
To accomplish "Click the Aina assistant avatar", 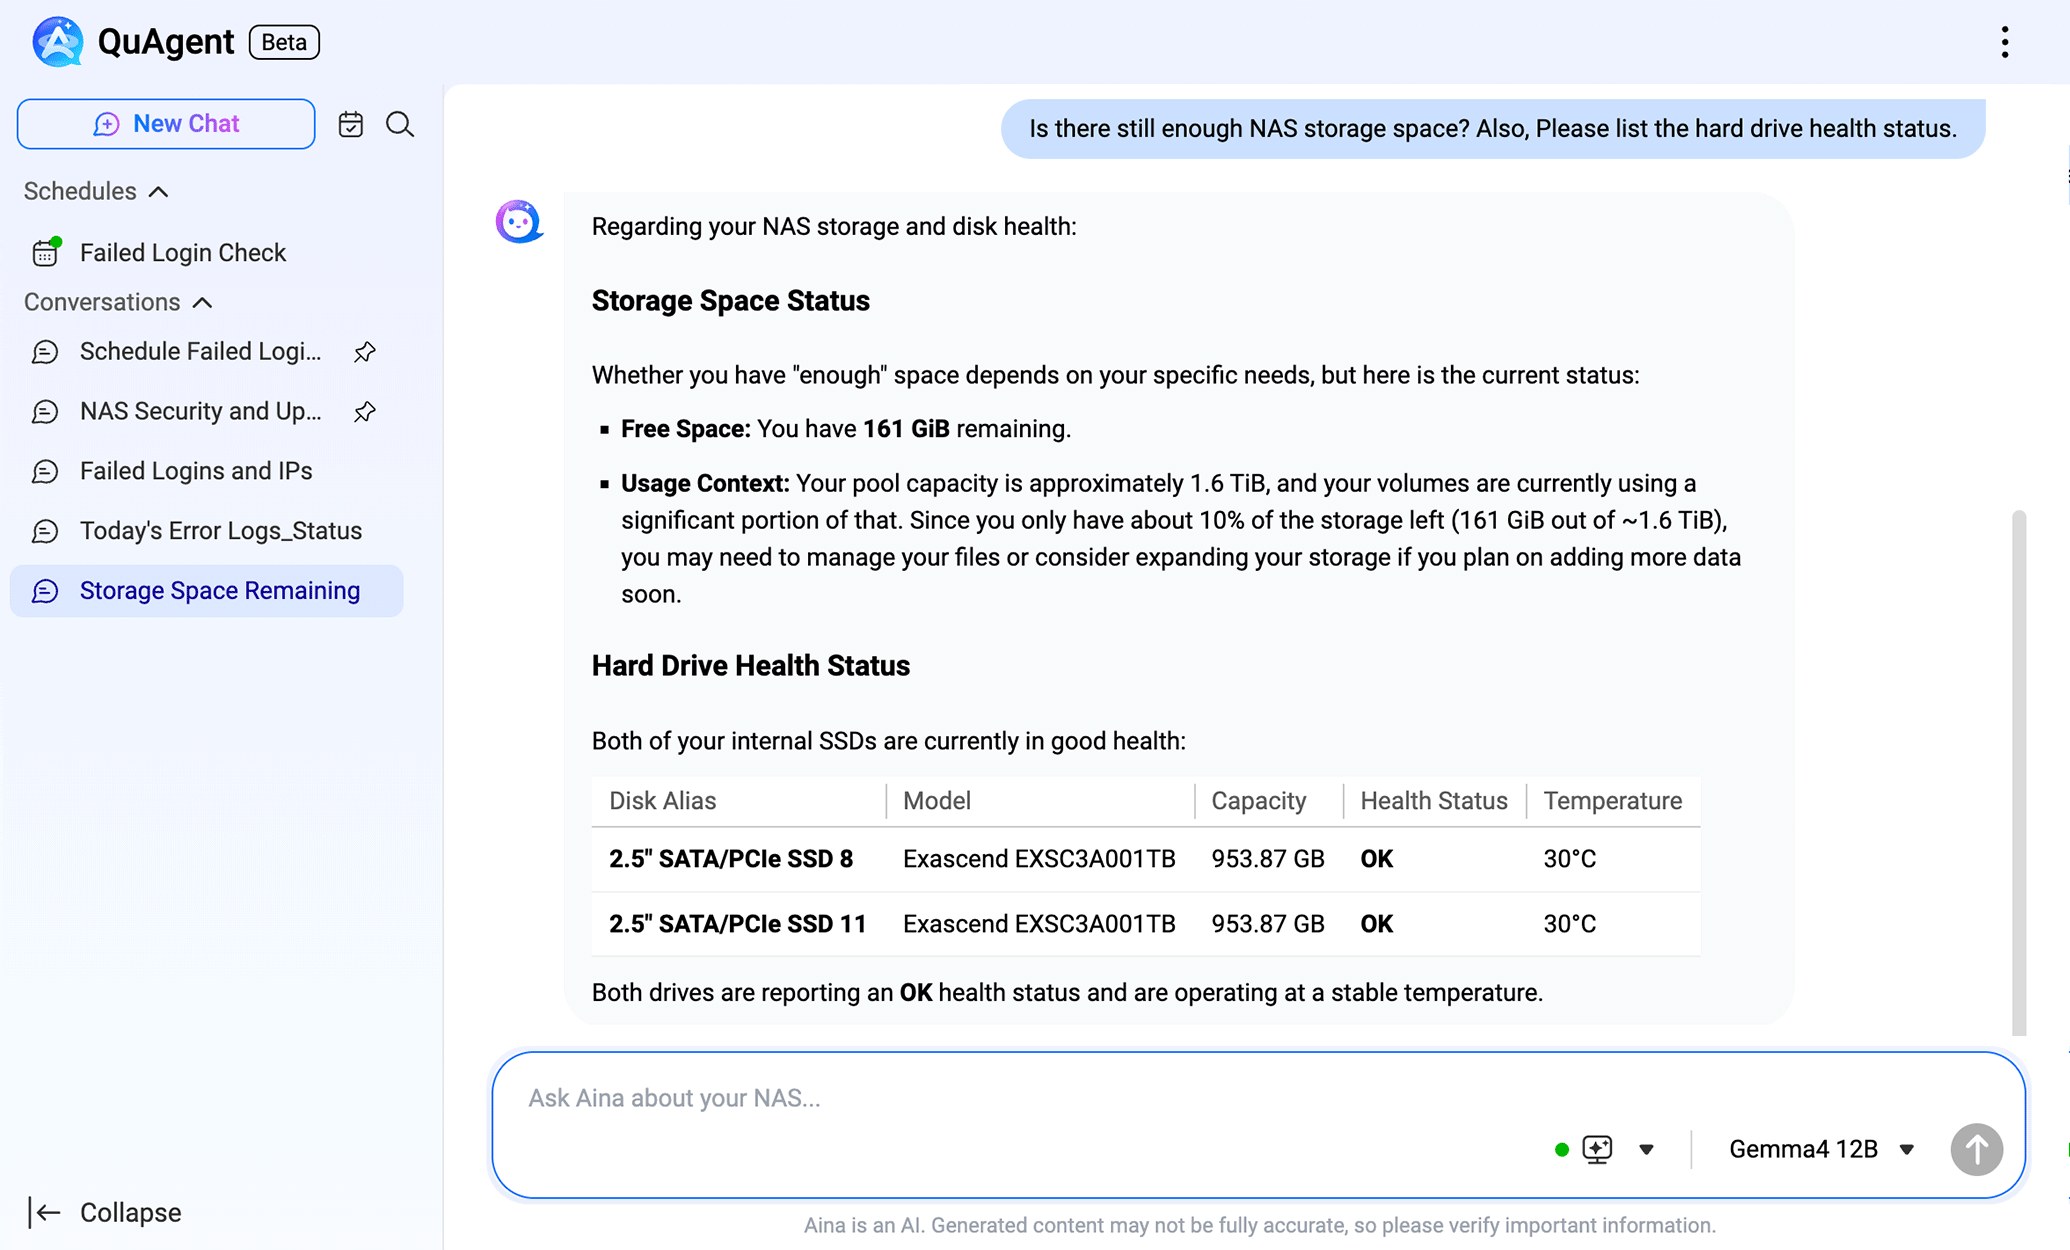I will click(519, 221).
